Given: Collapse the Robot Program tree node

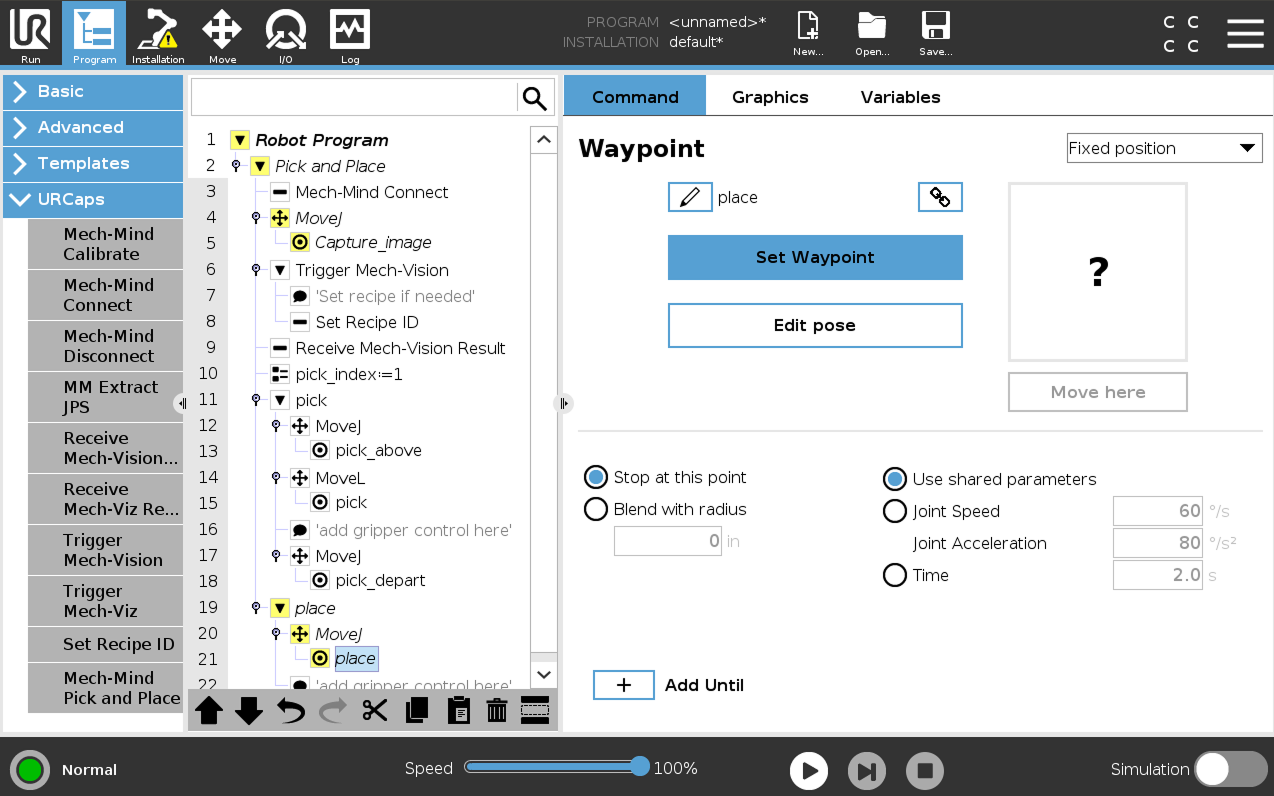Looking at the screenshot, I should tap(240, 140).
